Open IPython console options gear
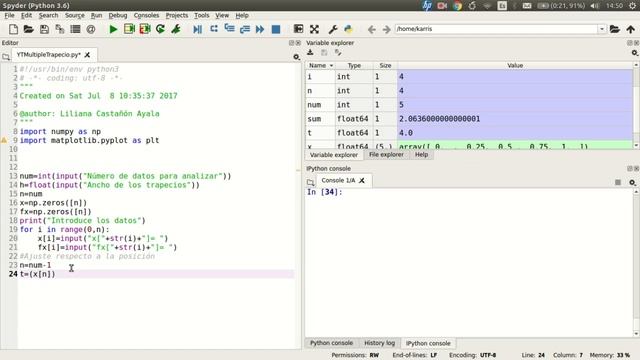Viewport: 640px width, 360px height. (x=633, y=182)
